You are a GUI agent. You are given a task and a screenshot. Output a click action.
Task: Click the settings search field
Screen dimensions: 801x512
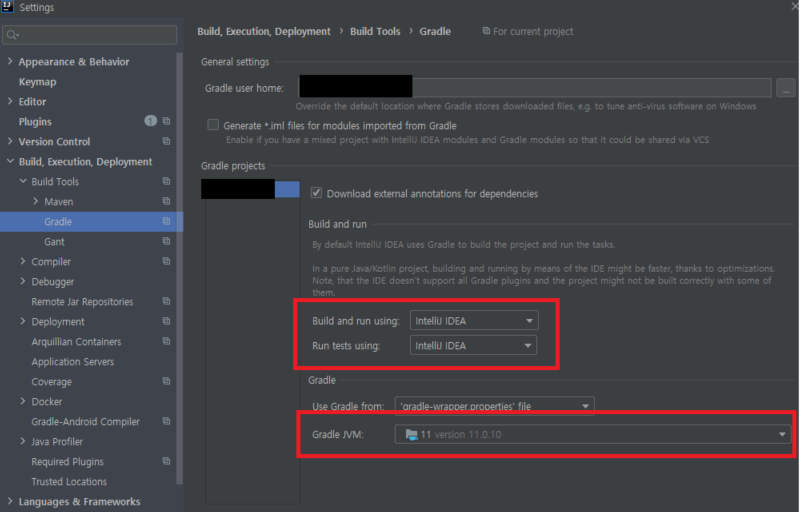point(90,35)
